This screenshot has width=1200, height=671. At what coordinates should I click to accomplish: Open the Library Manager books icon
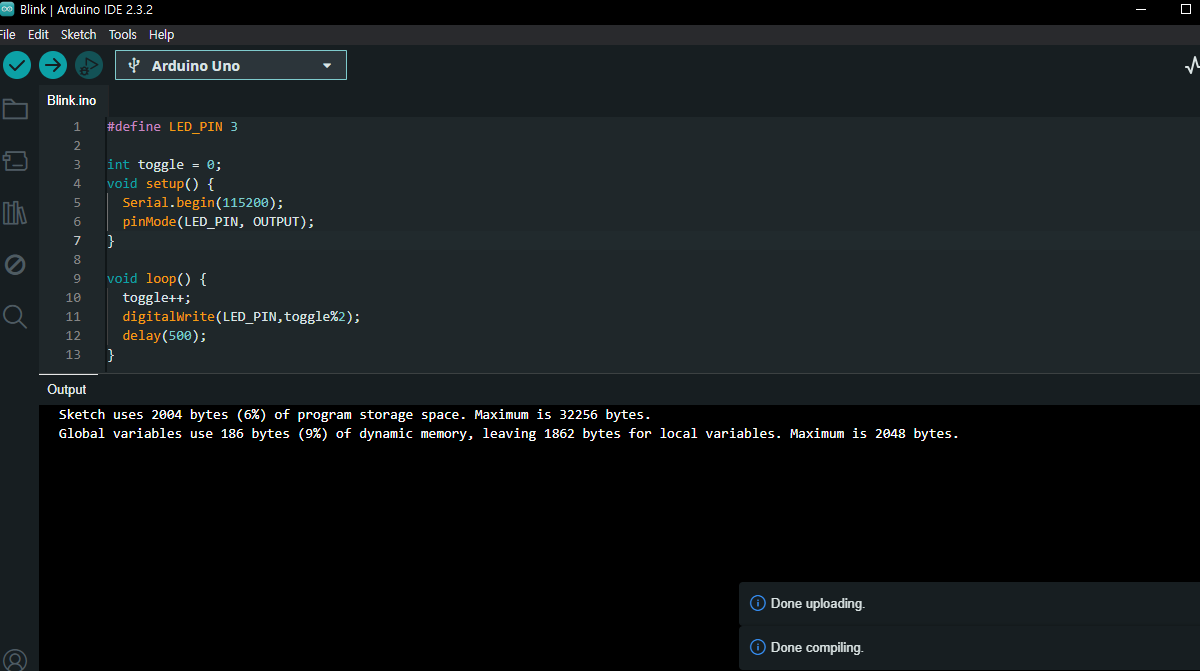coord(15,213)
